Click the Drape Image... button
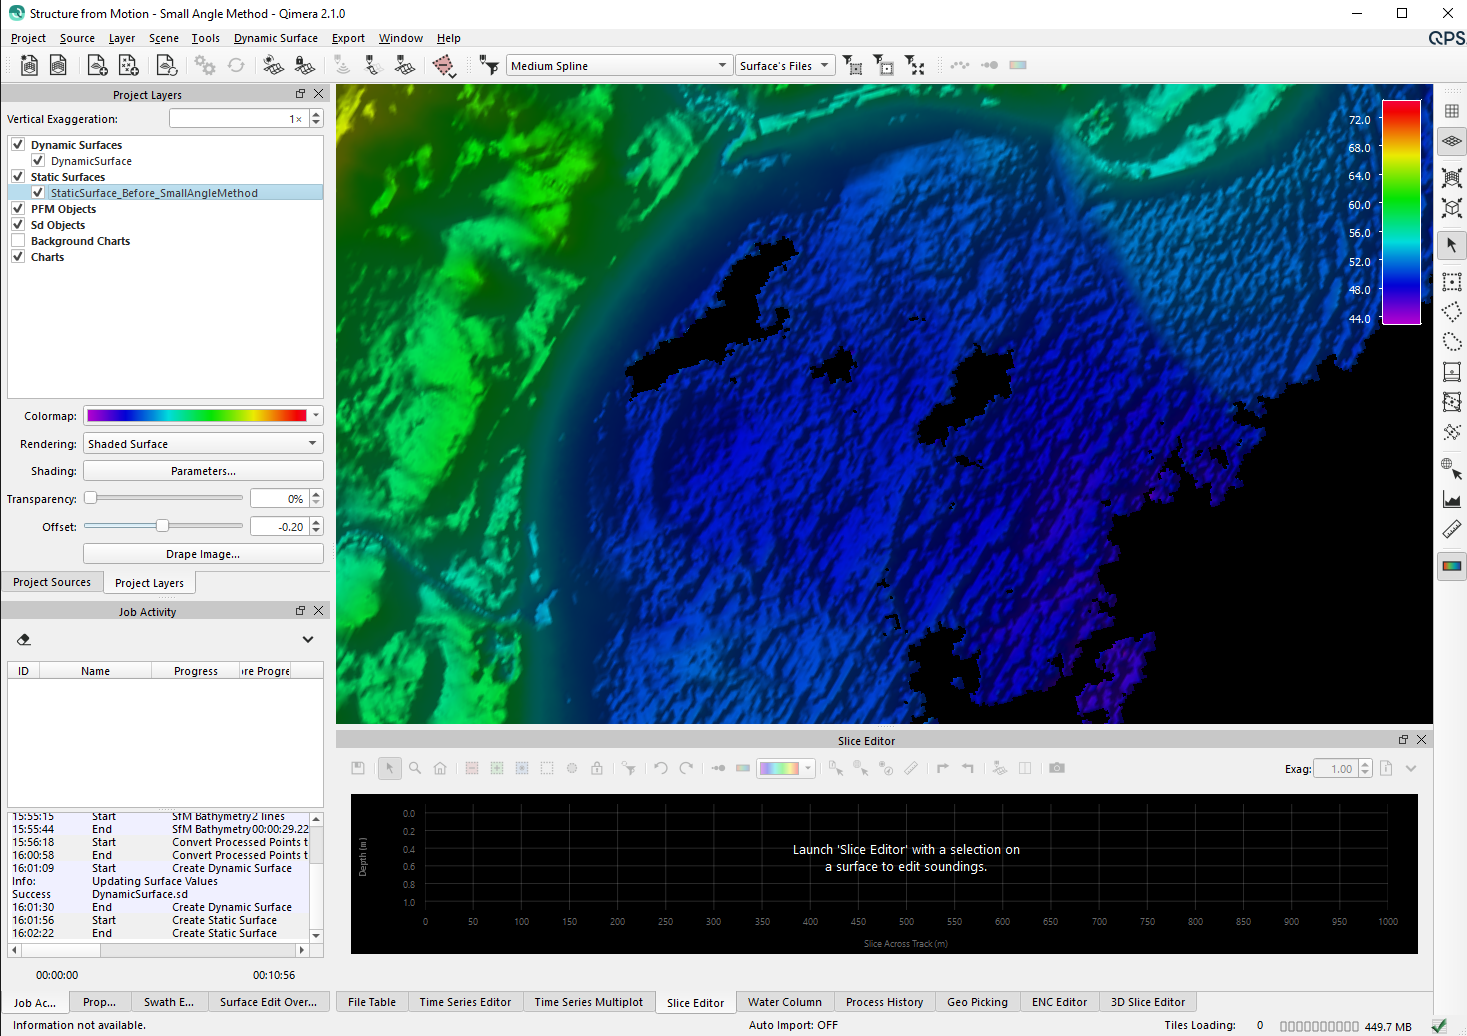The height and width of the screenshot is (1036, 1467). (x=203, y=554)
